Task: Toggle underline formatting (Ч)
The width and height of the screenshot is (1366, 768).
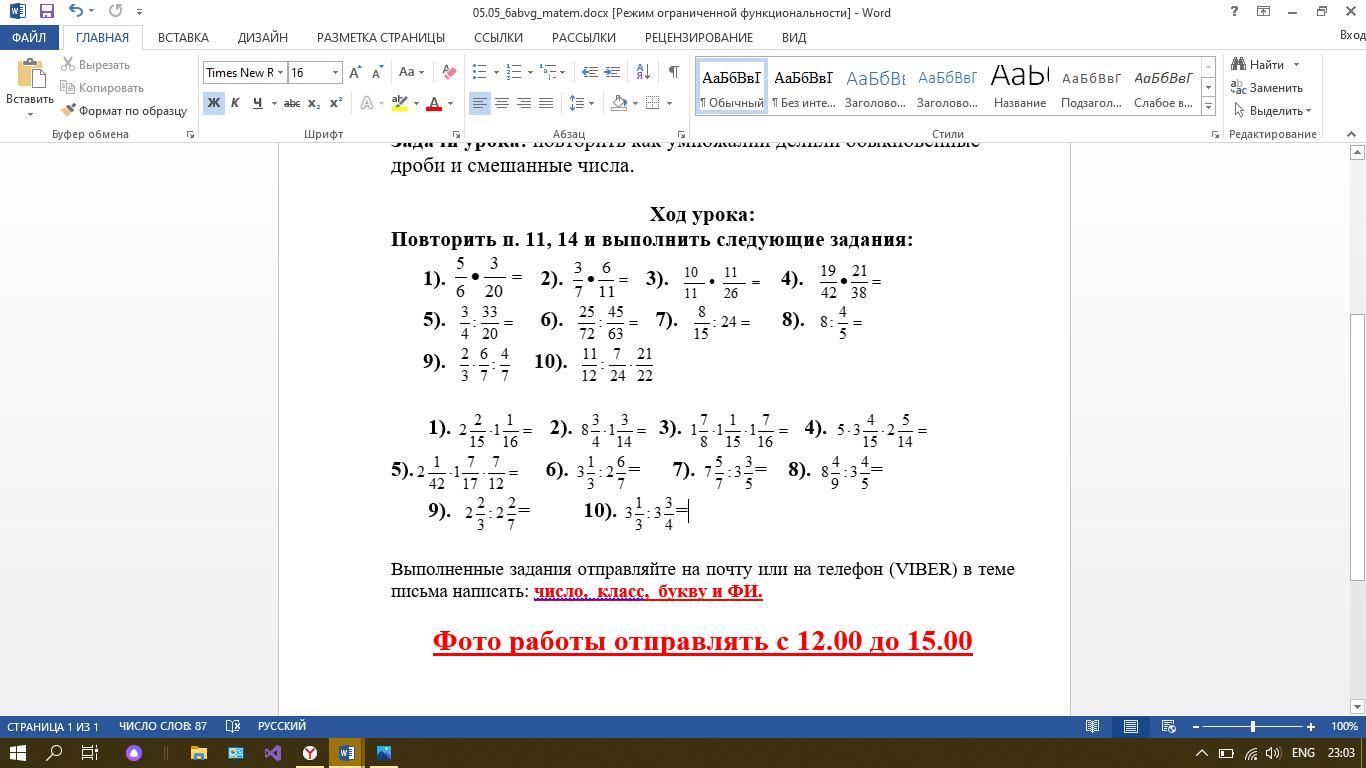Action: (x=257, y=103)
